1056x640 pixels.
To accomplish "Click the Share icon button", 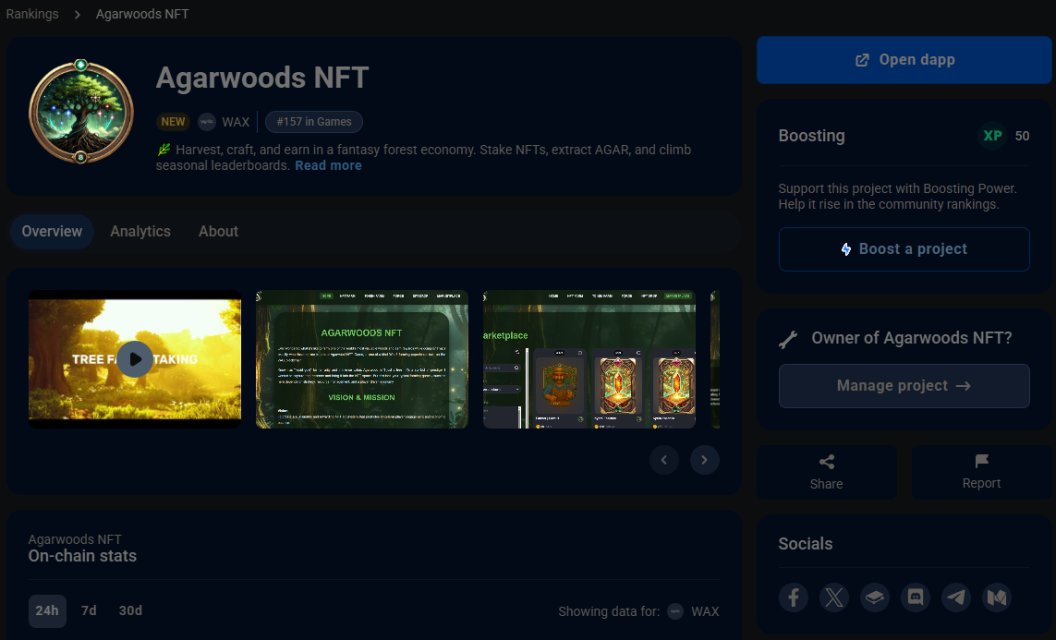I will click(826, 472).
